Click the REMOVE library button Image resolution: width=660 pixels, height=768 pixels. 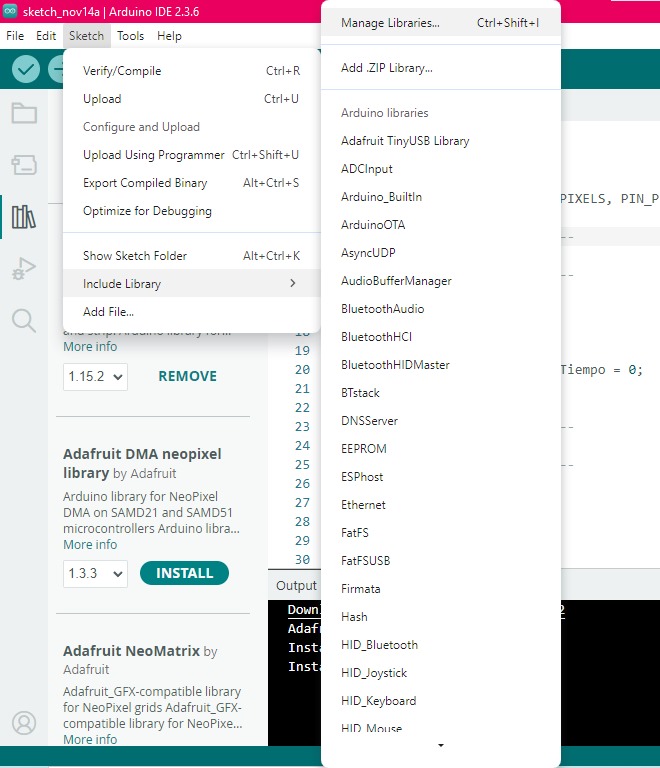[x=187, y=377]
